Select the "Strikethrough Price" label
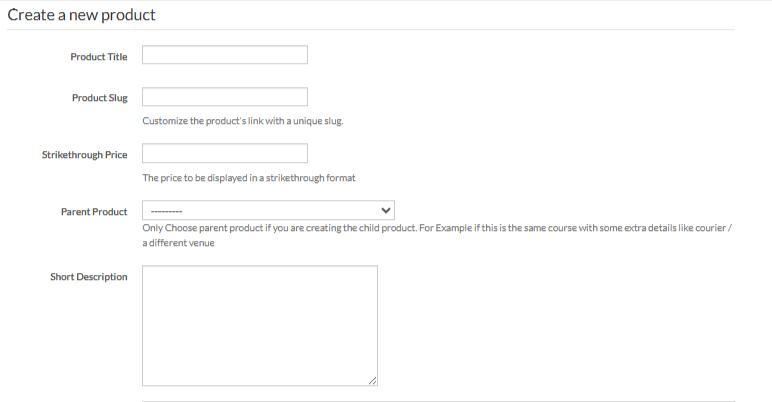 84,155
